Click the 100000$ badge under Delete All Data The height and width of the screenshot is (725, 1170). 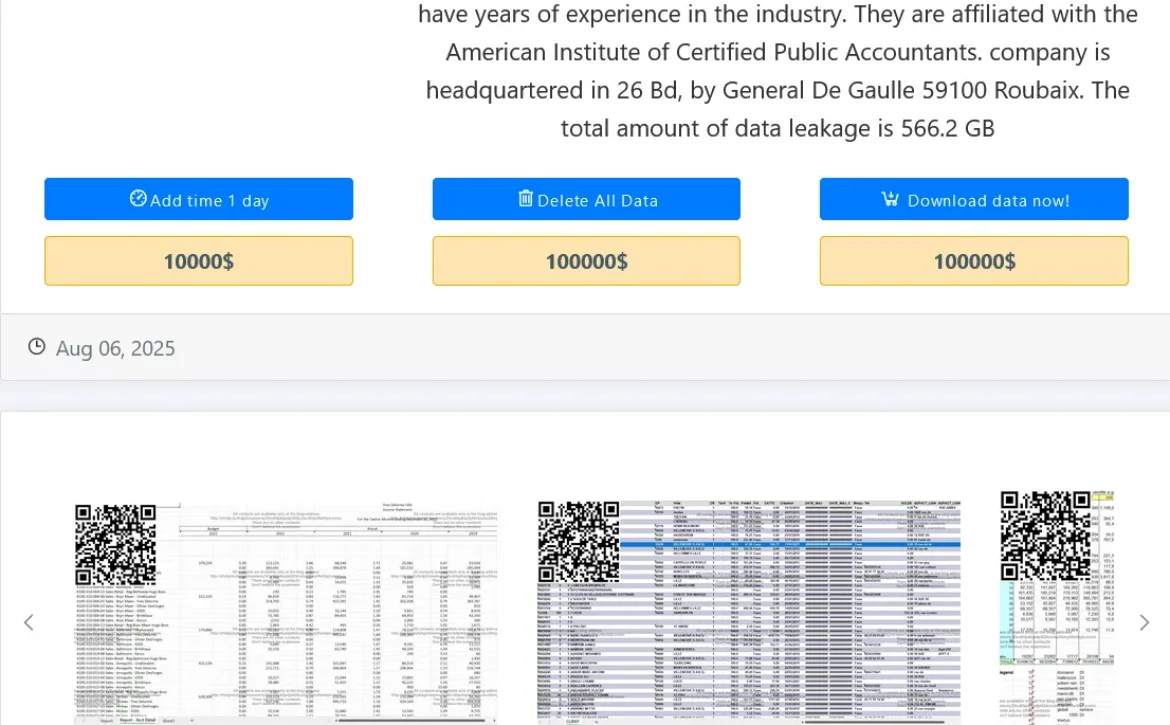coord(586,261)
